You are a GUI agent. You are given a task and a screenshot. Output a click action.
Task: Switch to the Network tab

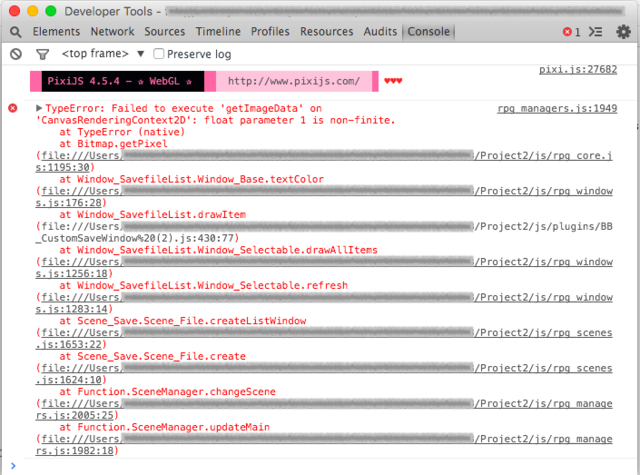click(x=112, y=31)
